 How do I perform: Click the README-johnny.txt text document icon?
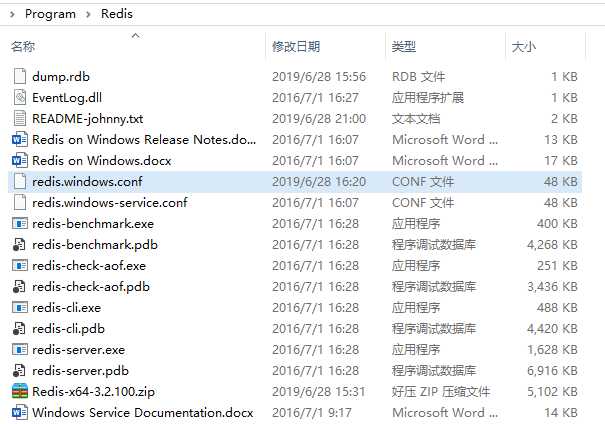[x=20, y=118]
